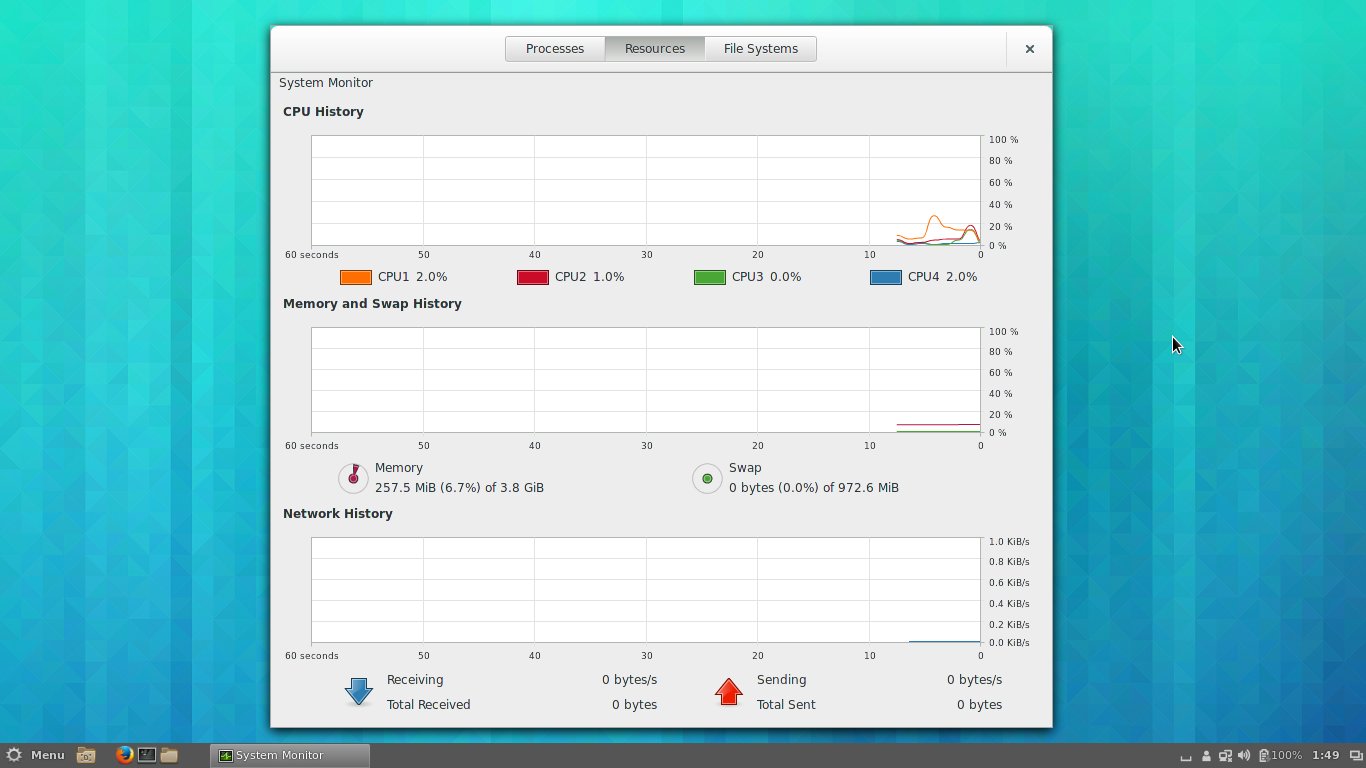Pick a new color for CPU4 swatch

pyautogui.click(x=886, y=277)
